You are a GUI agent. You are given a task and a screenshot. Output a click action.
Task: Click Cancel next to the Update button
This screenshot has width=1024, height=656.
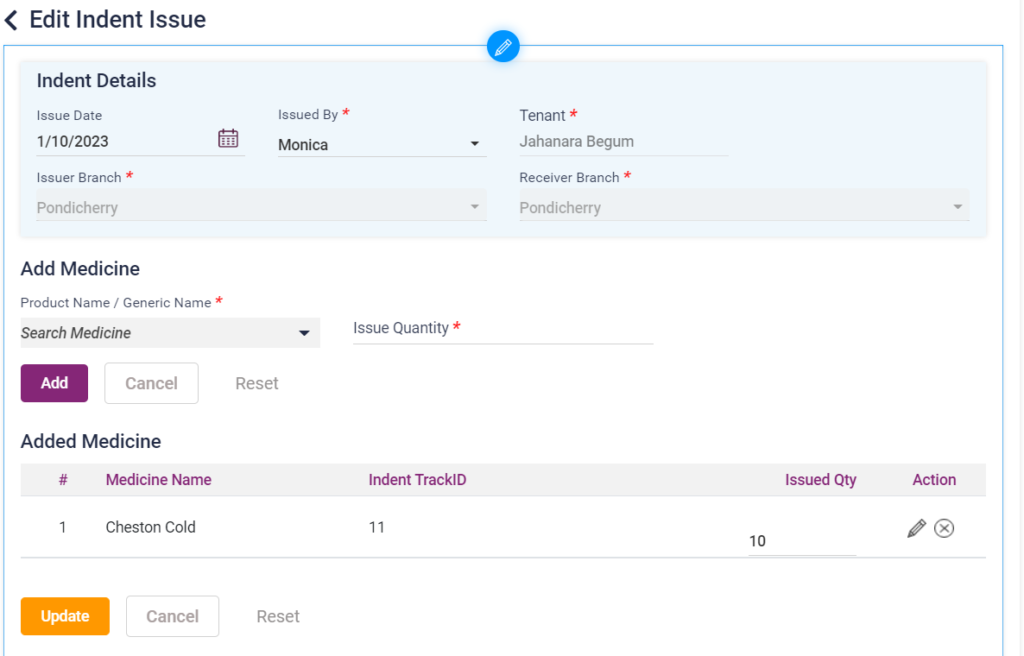click(x=172, y=616)
